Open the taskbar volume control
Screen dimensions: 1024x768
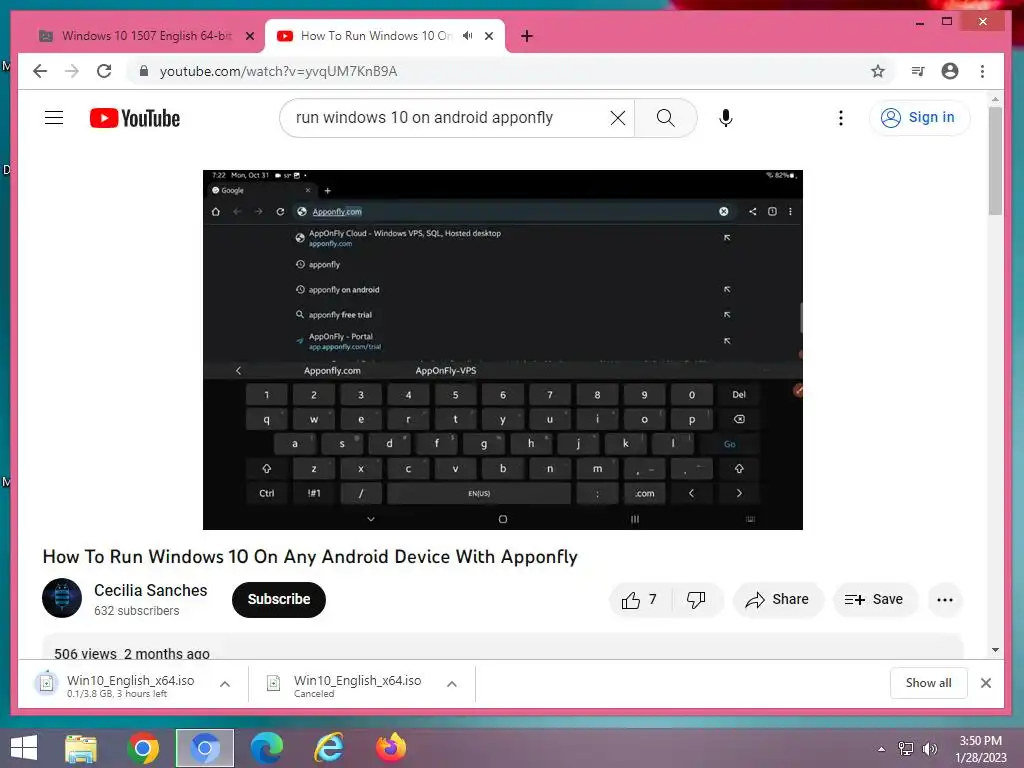click(929, 749)
